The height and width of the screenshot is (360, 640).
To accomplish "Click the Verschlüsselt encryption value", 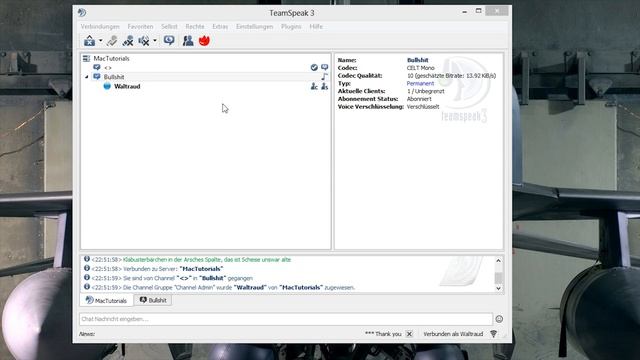I will (423, 107).
